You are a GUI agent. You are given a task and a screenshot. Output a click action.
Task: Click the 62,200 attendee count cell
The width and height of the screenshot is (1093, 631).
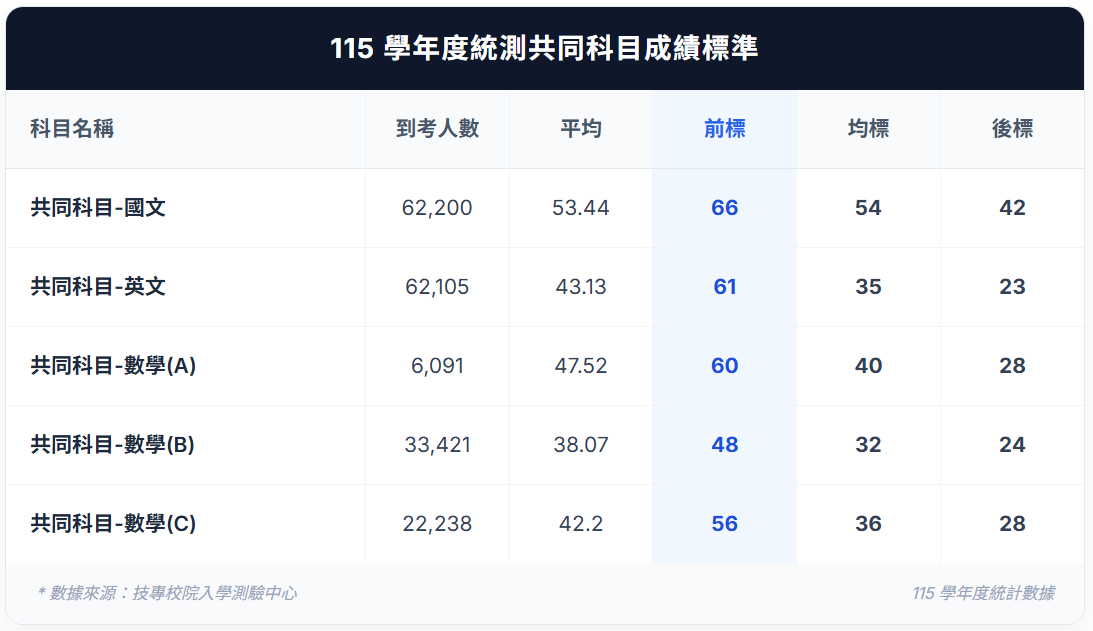pos(437,208)
